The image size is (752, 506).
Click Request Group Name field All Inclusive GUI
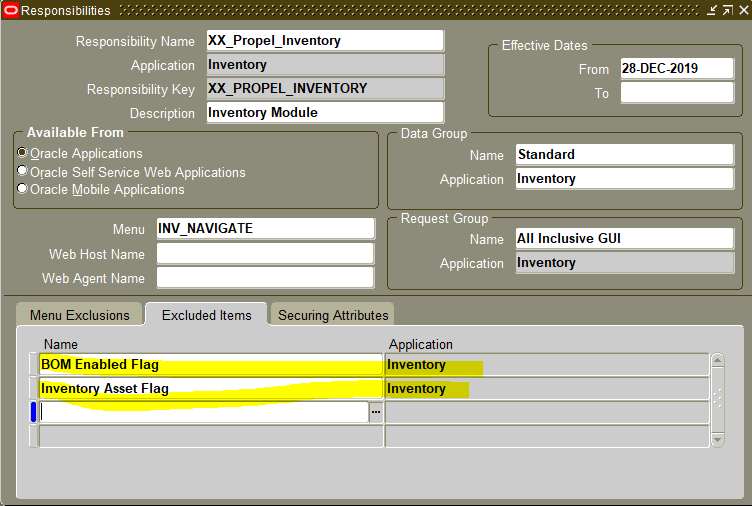(624, 238)
